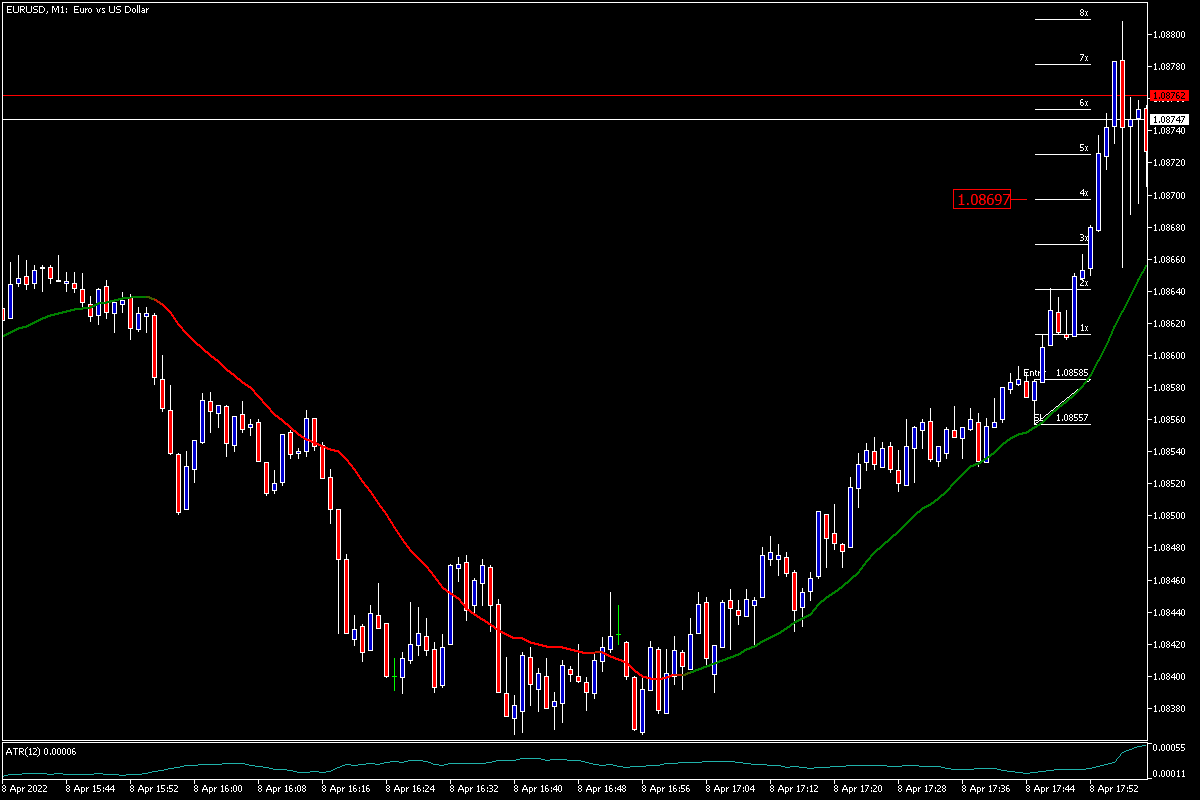Click the 8 Apr 17:04 time label

tap(729, 789)
